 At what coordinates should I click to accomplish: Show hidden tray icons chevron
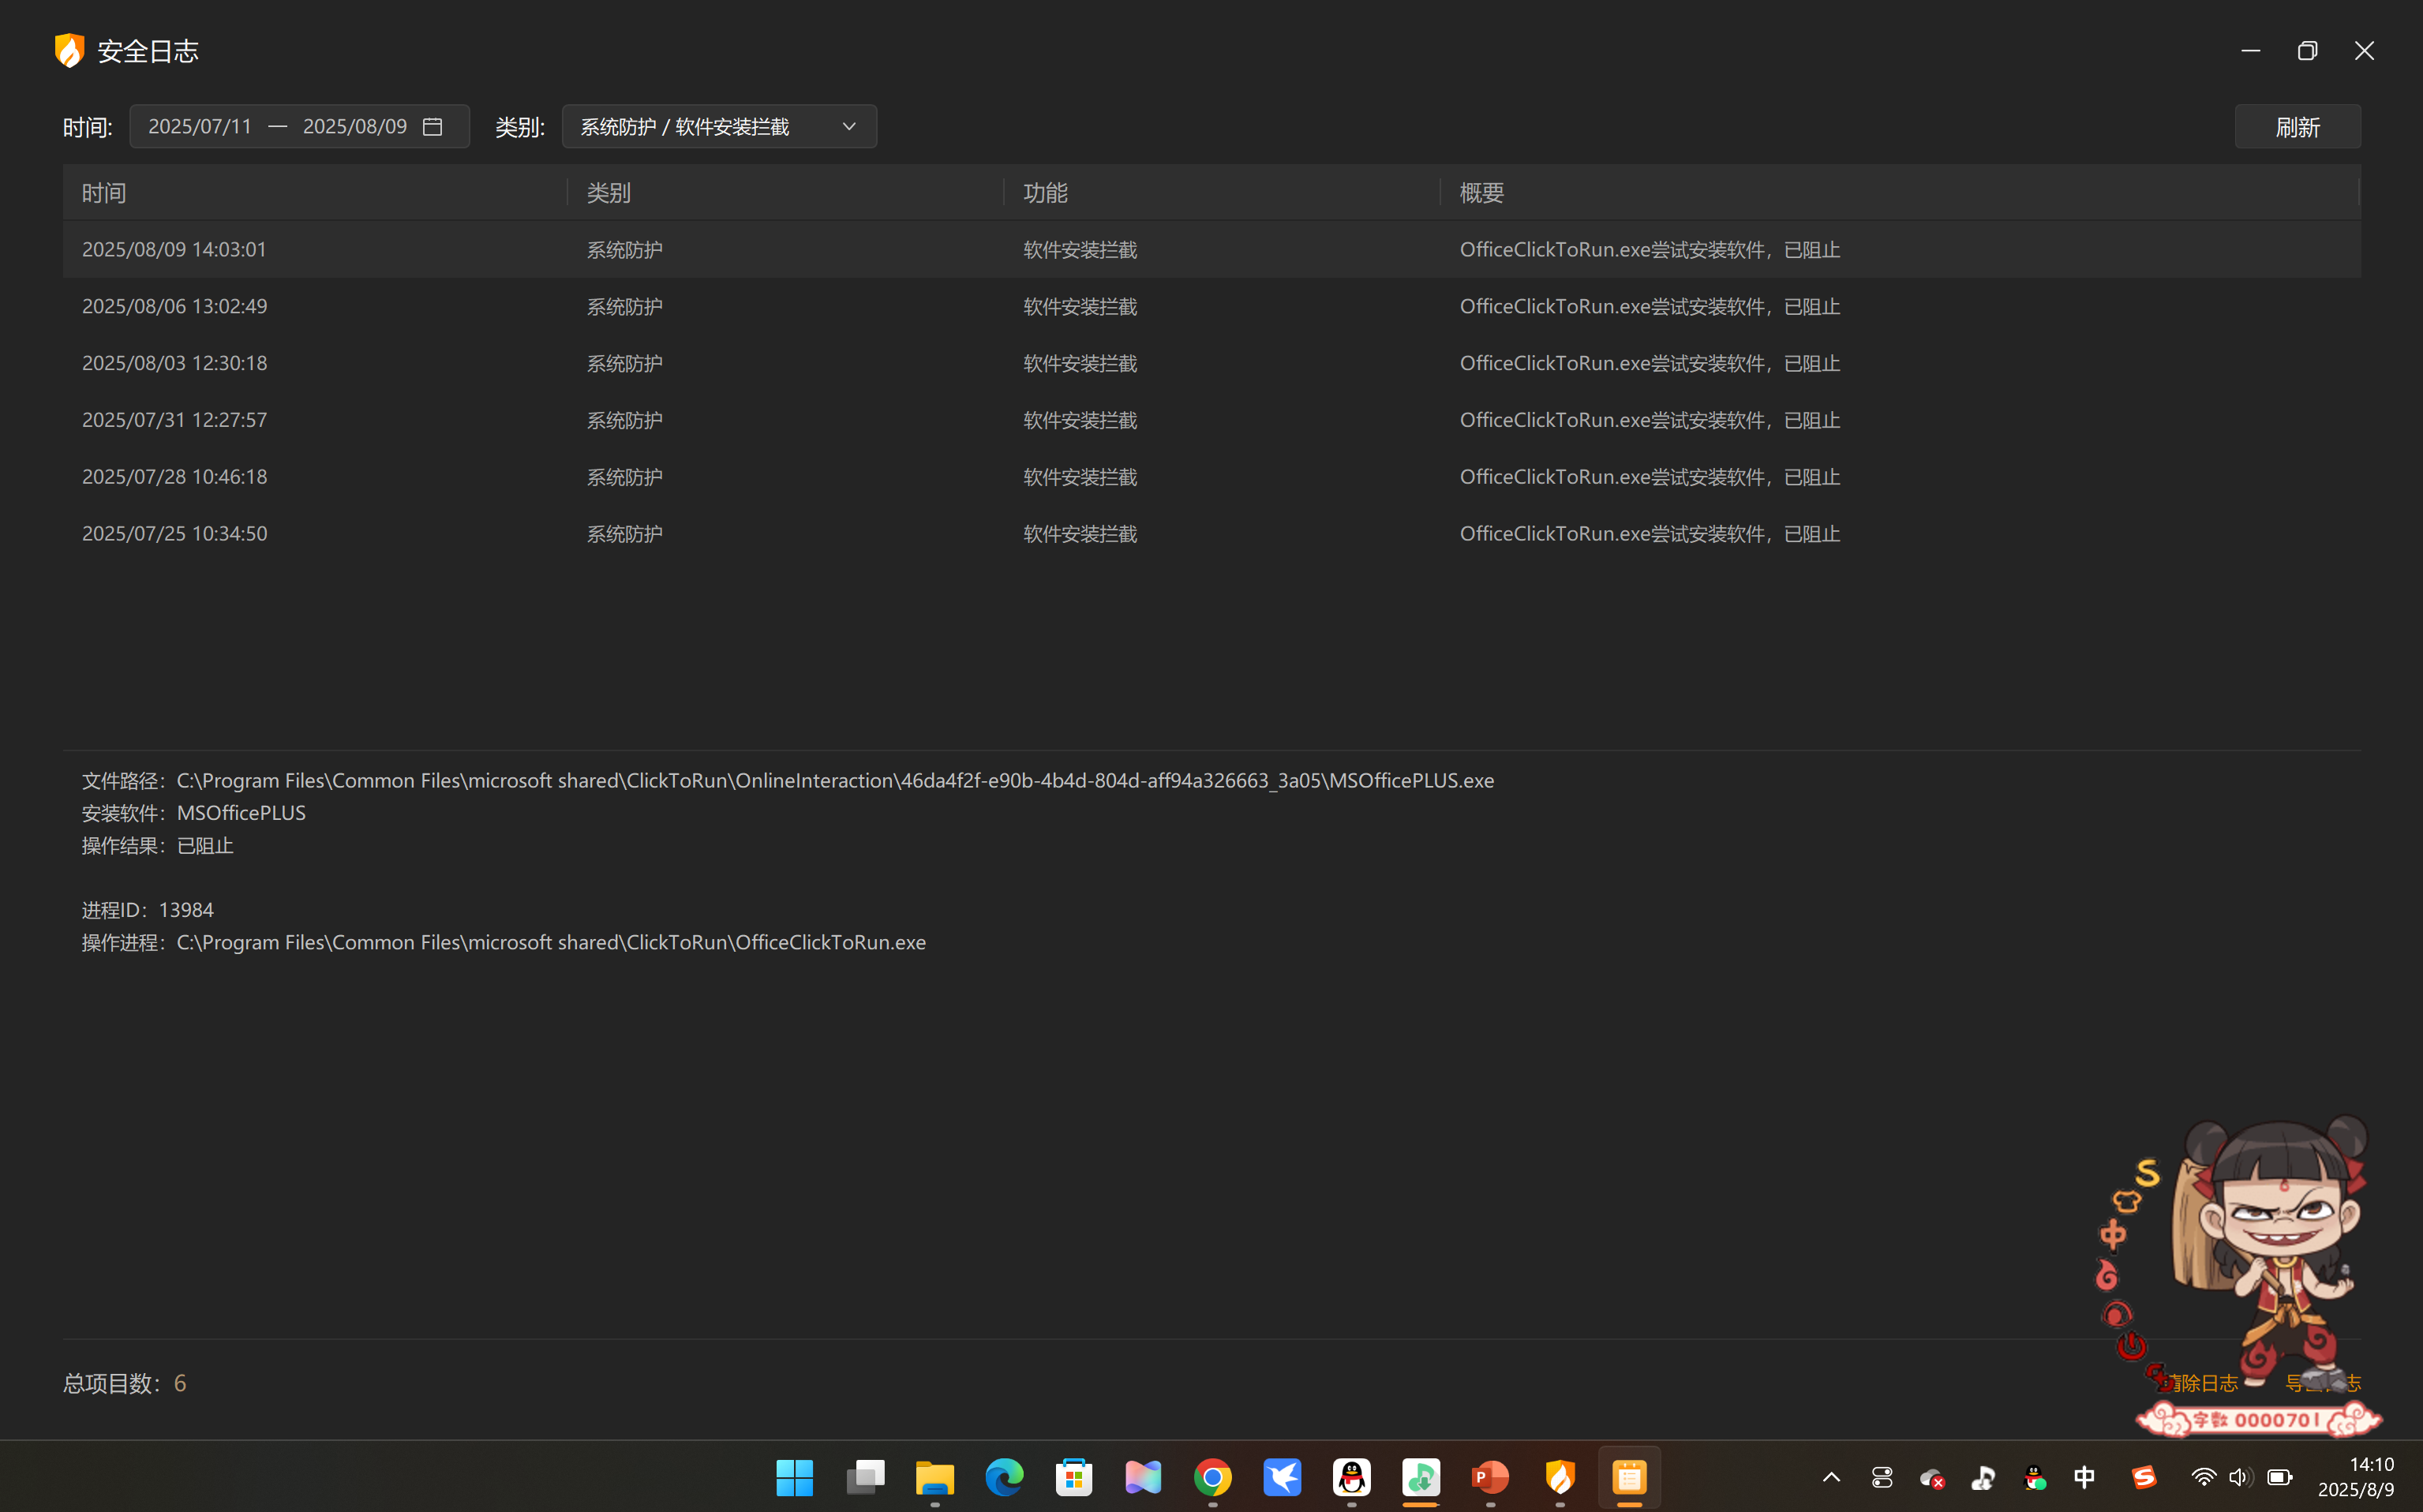coord(1831,1477)
